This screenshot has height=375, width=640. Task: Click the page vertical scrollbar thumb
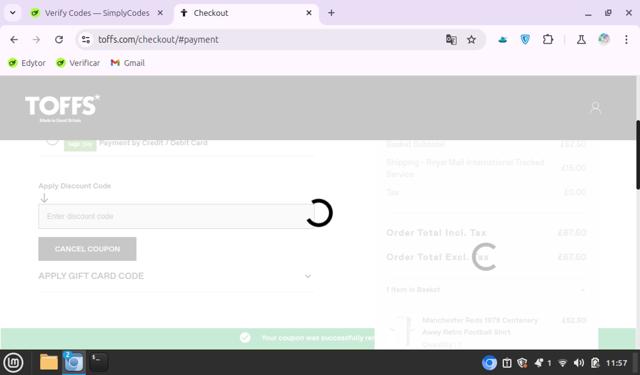(638, 155)
